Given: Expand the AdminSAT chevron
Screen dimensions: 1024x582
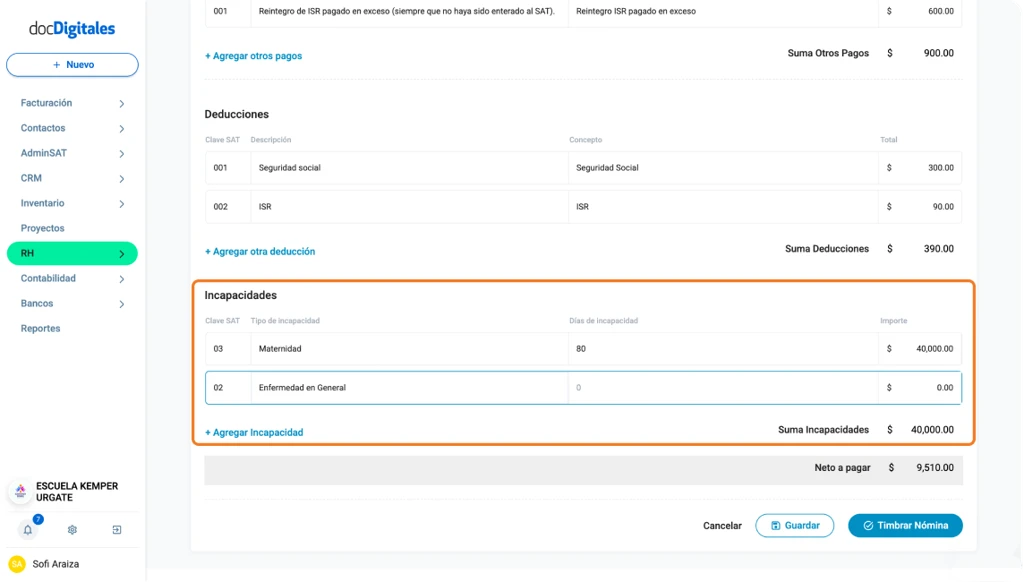Looking at the screenshot, I should tap(121, 154).
